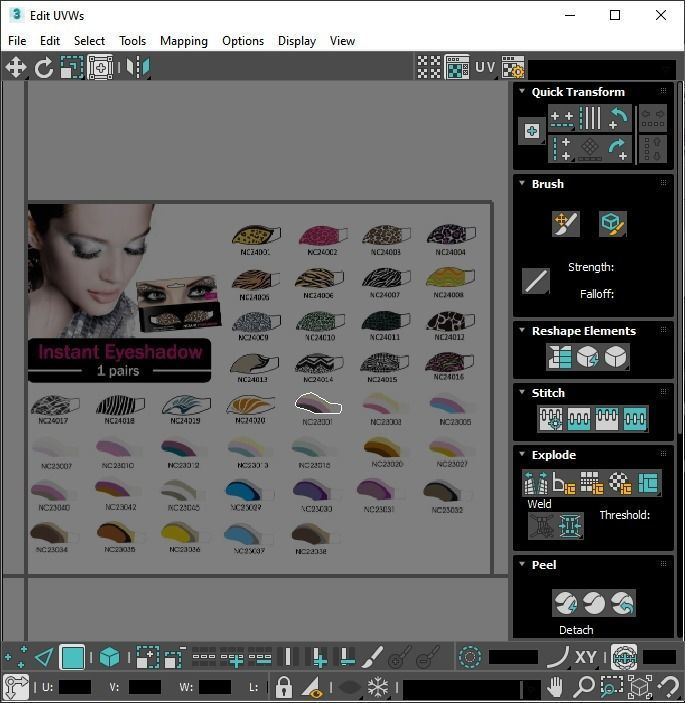Open the View menu
The height and width of the screenshot is (703, 685).
pyautogui.click(x=342, y=41)
